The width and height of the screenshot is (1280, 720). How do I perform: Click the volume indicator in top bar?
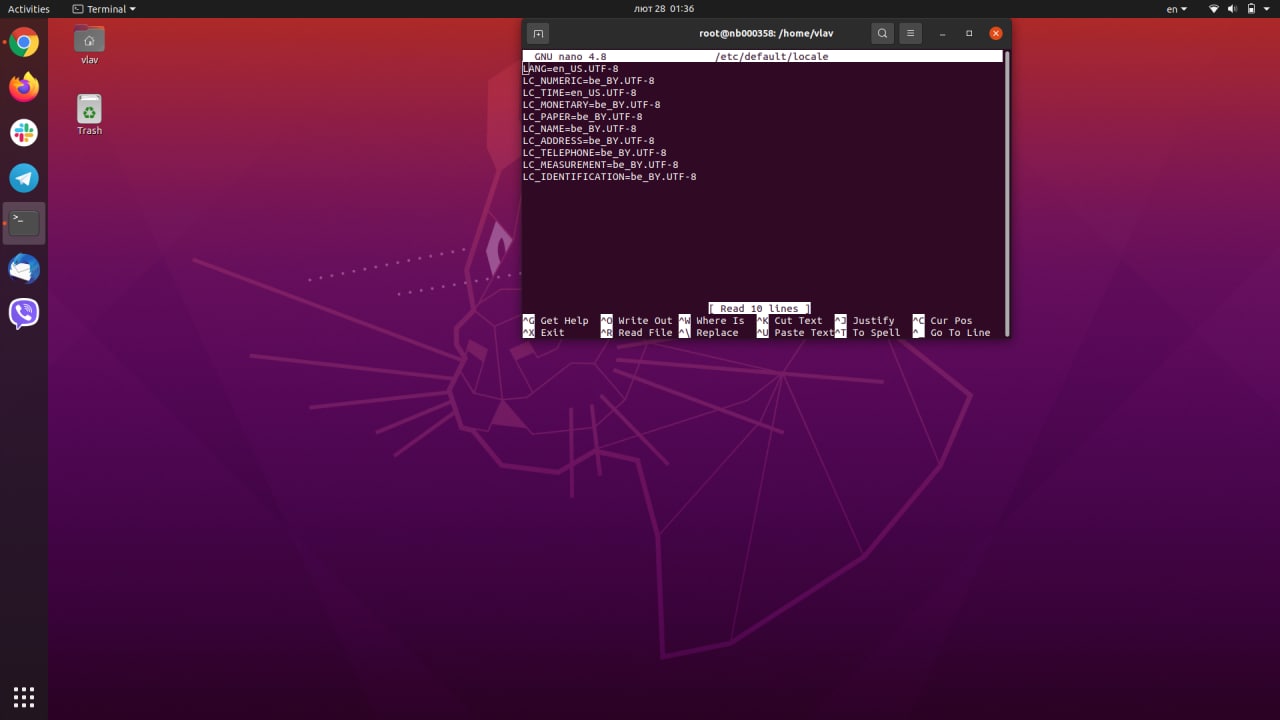pyautogui.click(x=1233, y=9)
